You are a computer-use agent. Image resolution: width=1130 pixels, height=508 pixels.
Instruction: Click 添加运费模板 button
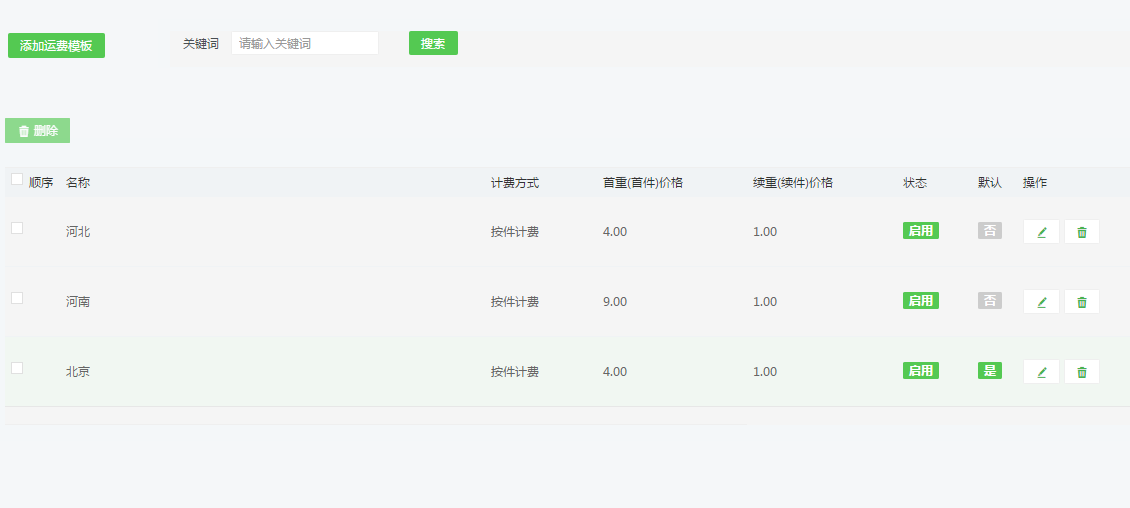pos(56,45)
